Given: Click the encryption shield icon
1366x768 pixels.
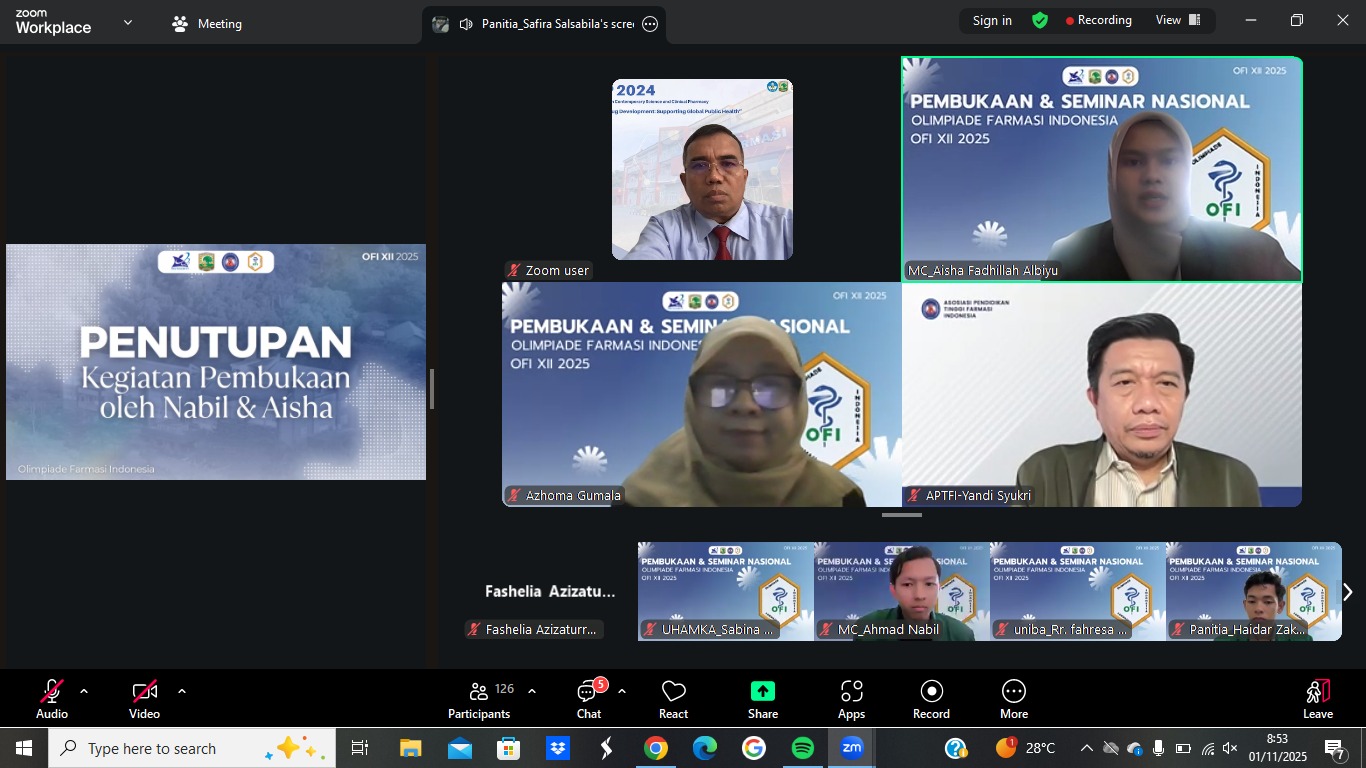Looking at the screenshot, I should [x=1040, y=21].
